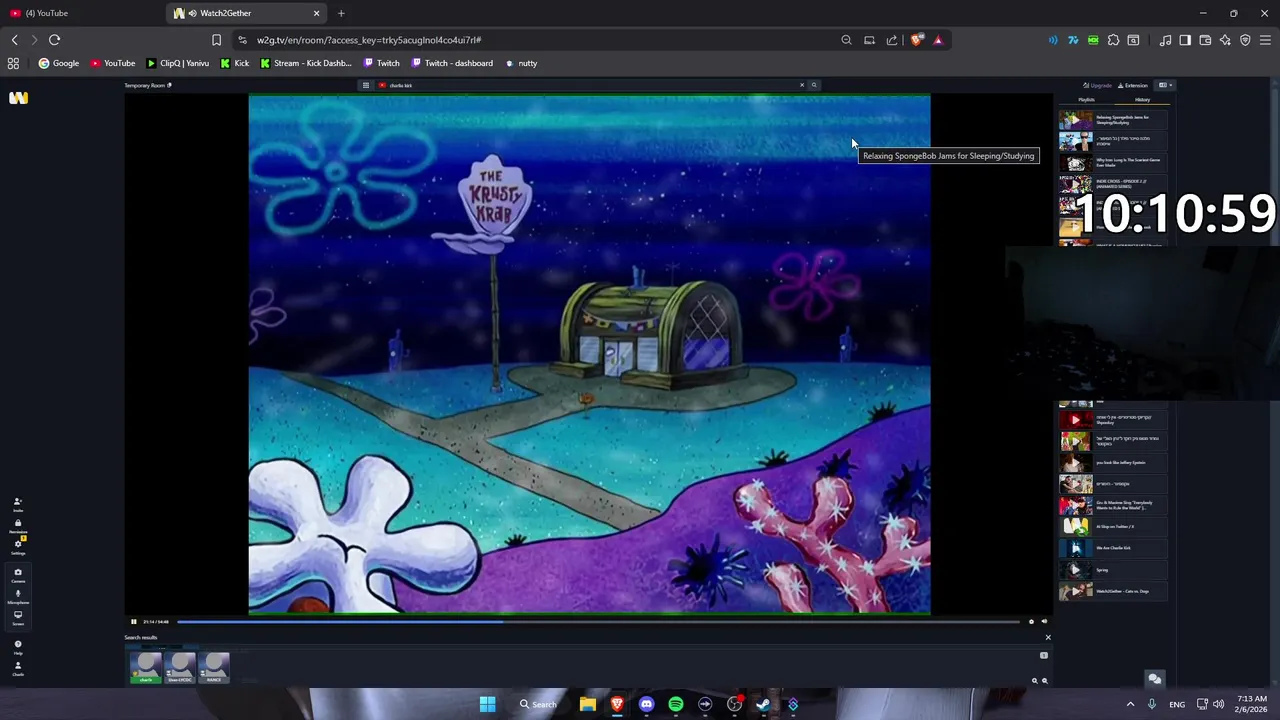Switch to the History tab

point(1142,100)
